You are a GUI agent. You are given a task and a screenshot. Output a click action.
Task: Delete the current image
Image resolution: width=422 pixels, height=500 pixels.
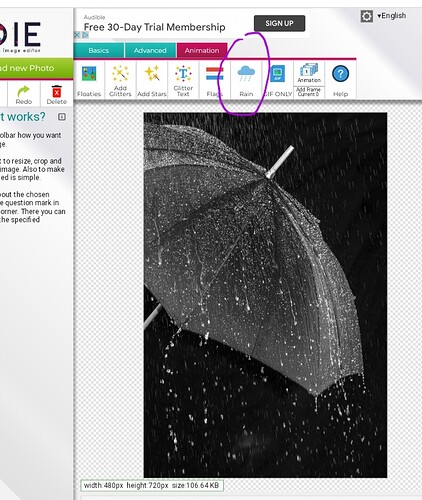click(56, 95)
